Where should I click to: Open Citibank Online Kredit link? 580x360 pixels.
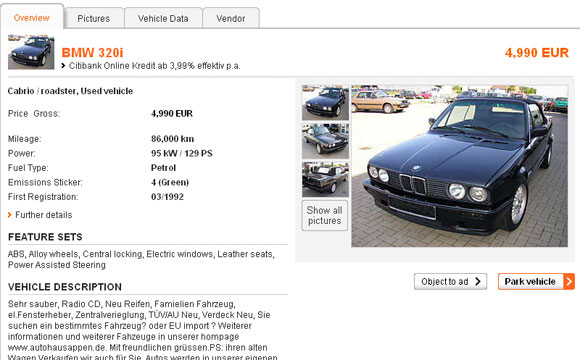pos(155,66)
